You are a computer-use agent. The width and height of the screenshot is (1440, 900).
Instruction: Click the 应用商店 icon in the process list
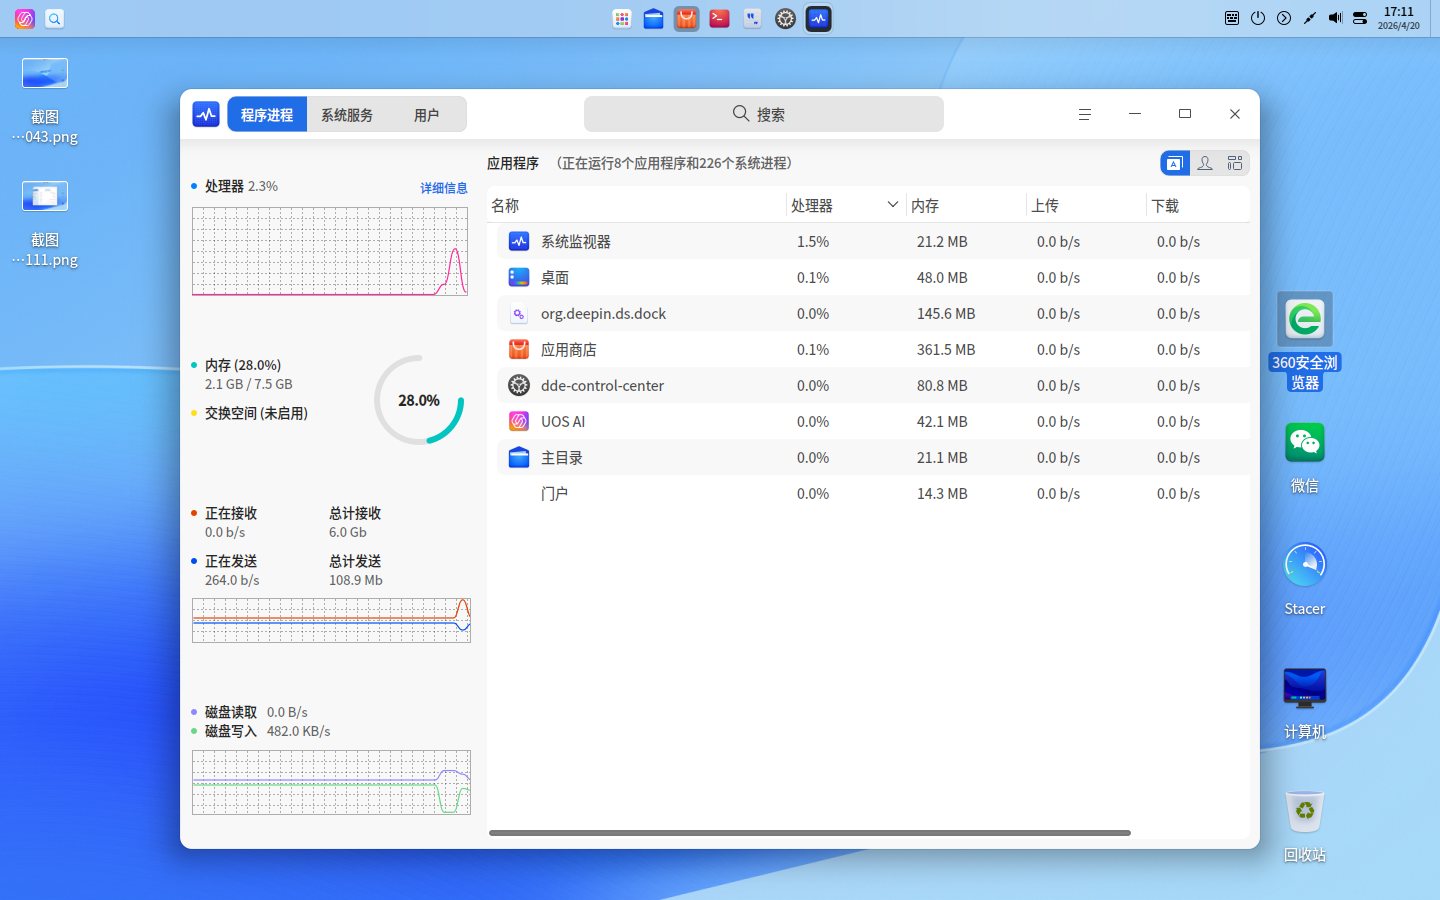pyautogui.click(x=517, y=349)
